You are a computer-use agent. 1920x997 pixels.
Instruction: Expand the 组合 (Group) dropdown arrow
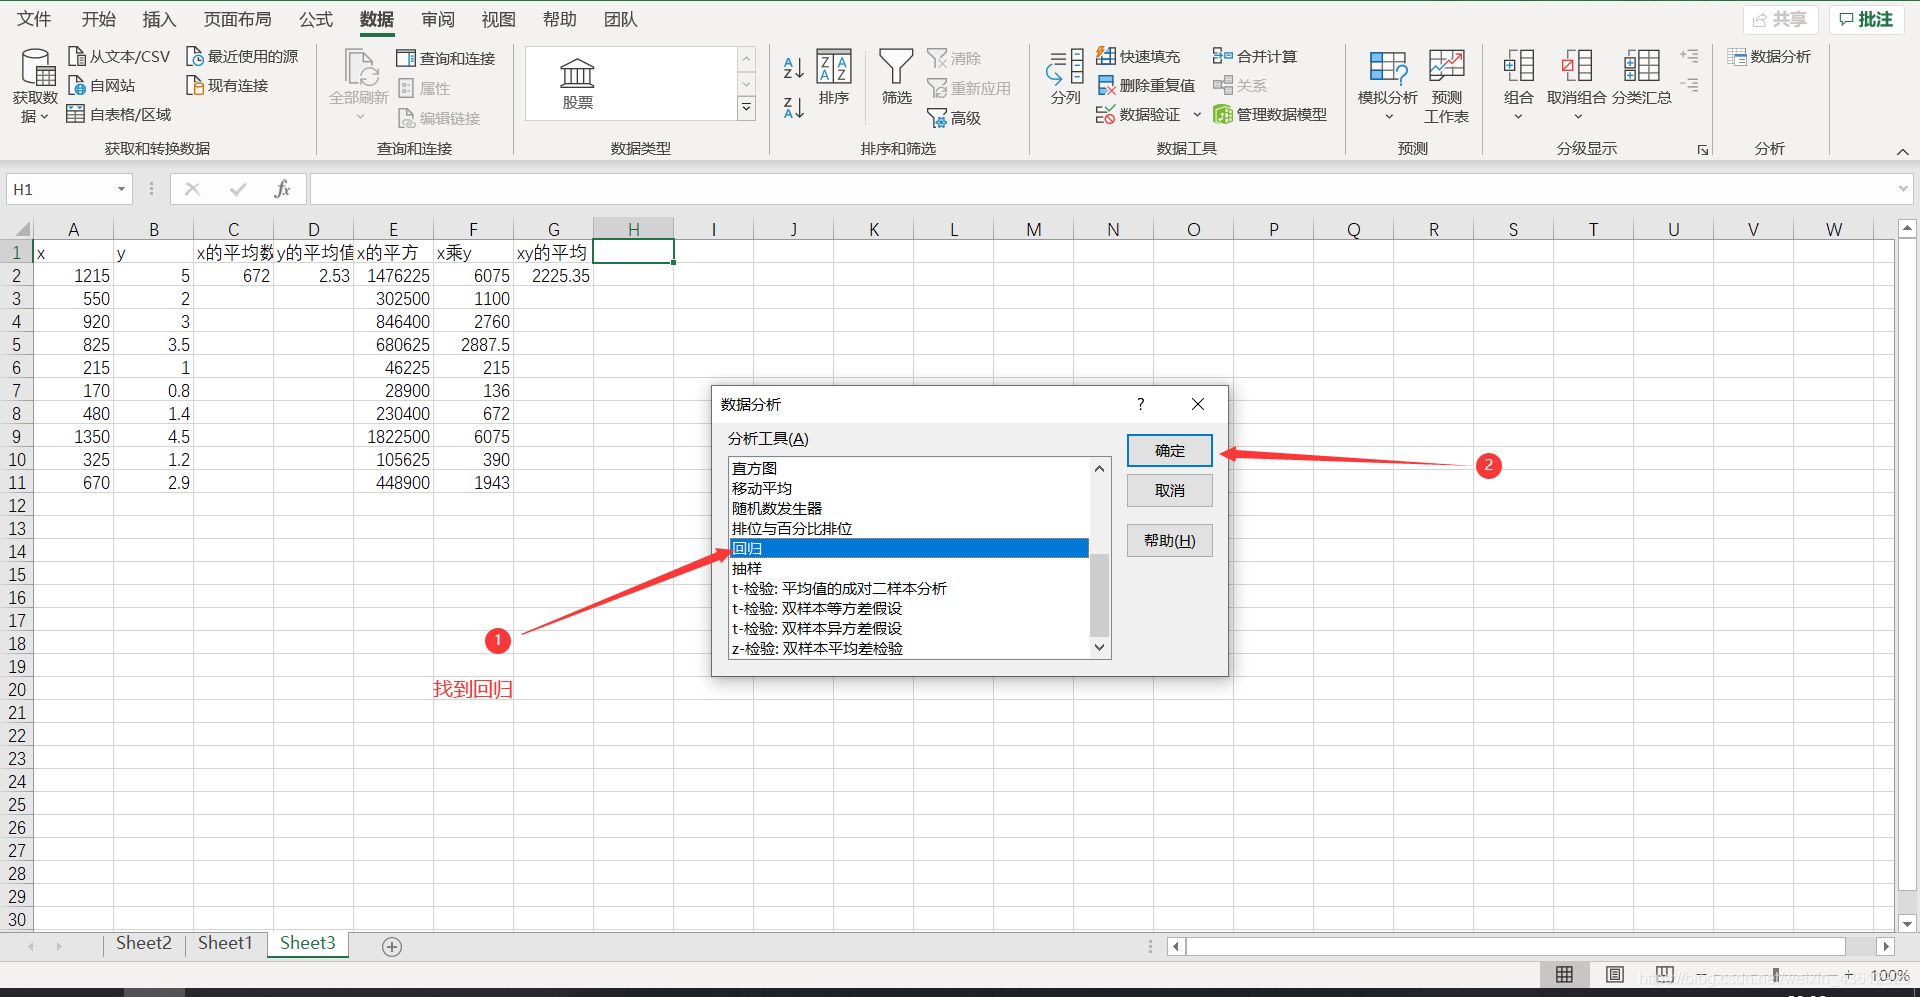coord(1518,117)
